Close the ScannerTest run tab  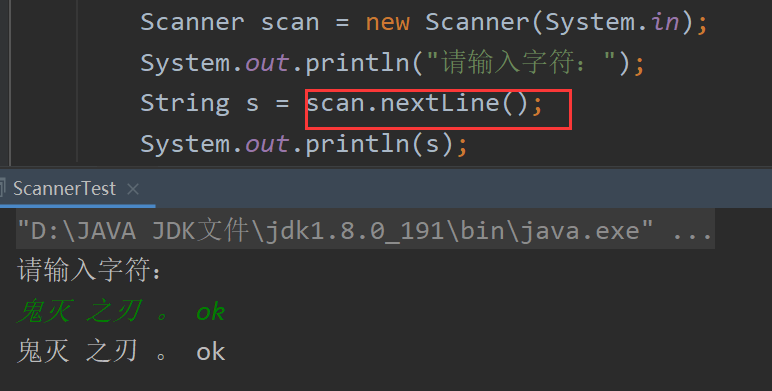[x=133, y=189]
